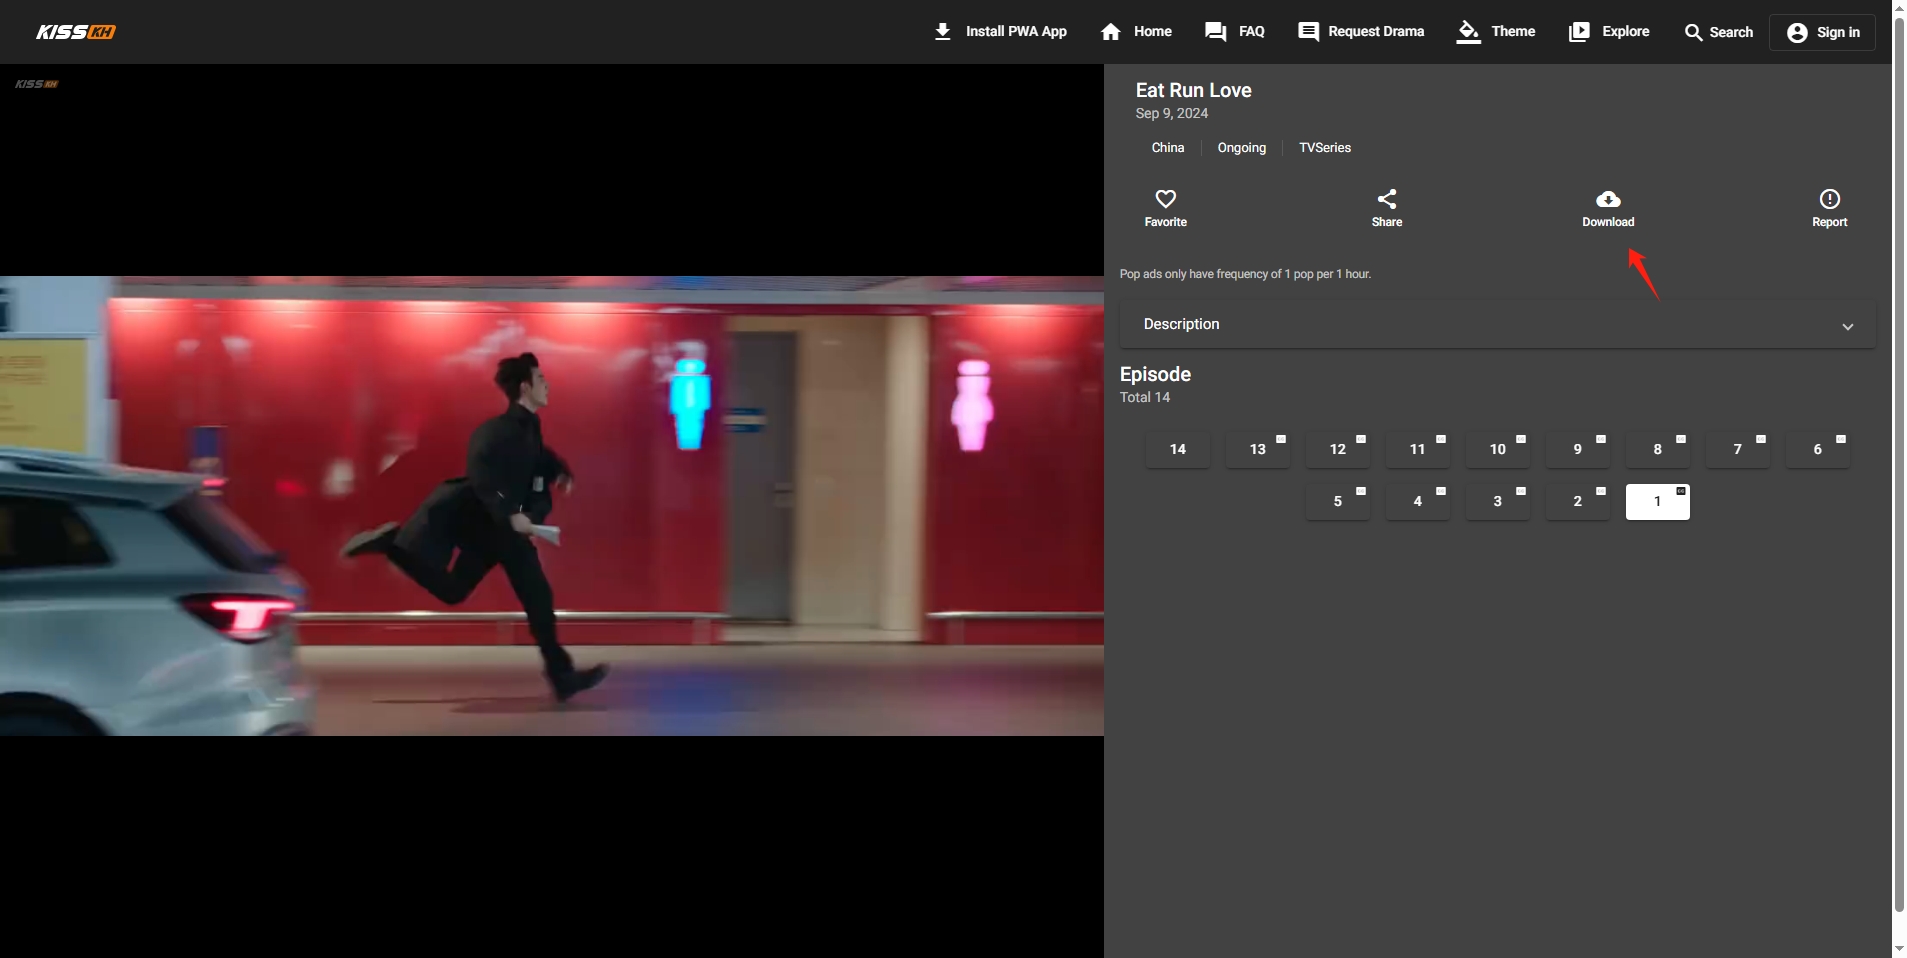Viewport: 1907px width, 958px height.
Task: Play episode 11
Action: tap(1417, 449)
